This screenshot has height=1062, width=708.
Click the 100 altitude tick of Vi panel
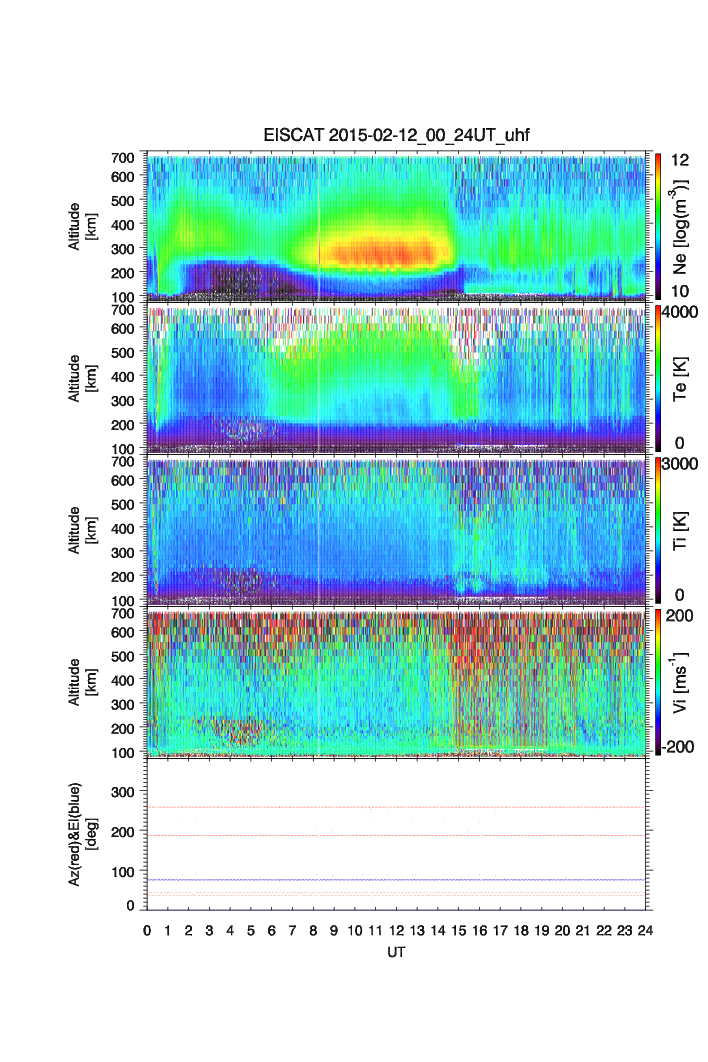[123, 752]
